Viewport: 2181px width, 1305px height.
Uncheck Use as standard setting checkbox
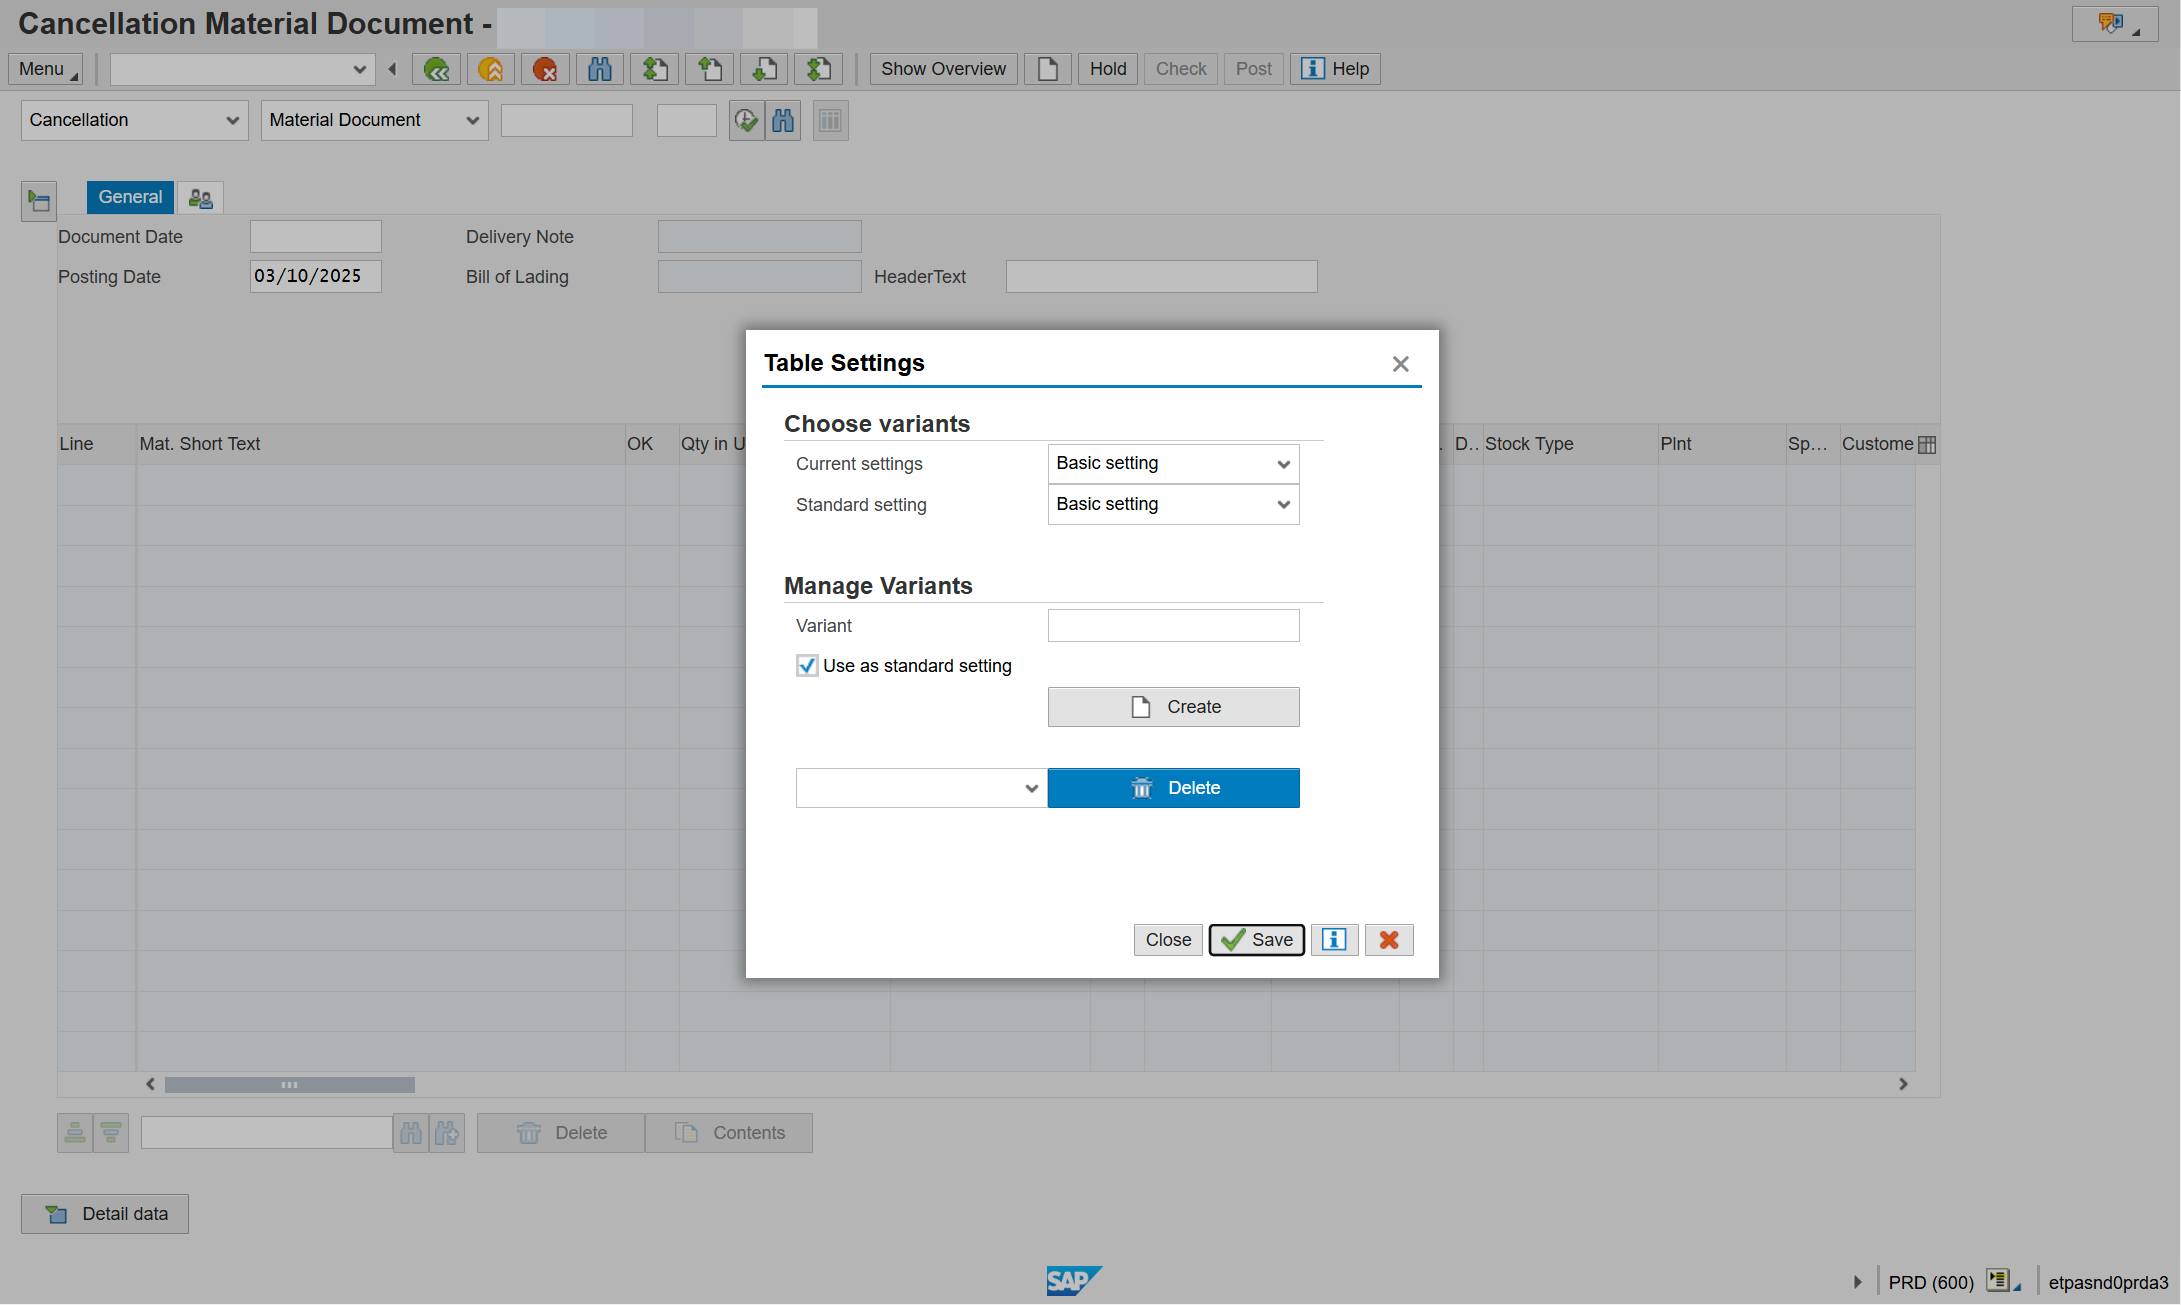pos(807,666)
